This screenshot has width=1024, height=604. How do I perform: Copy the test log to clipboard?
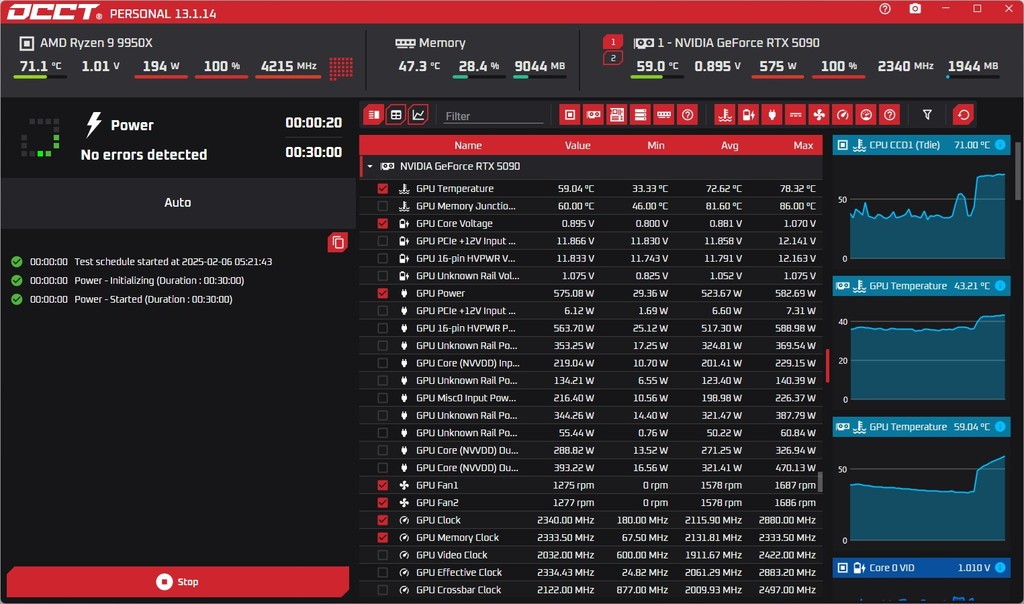(x=338, y=242)
